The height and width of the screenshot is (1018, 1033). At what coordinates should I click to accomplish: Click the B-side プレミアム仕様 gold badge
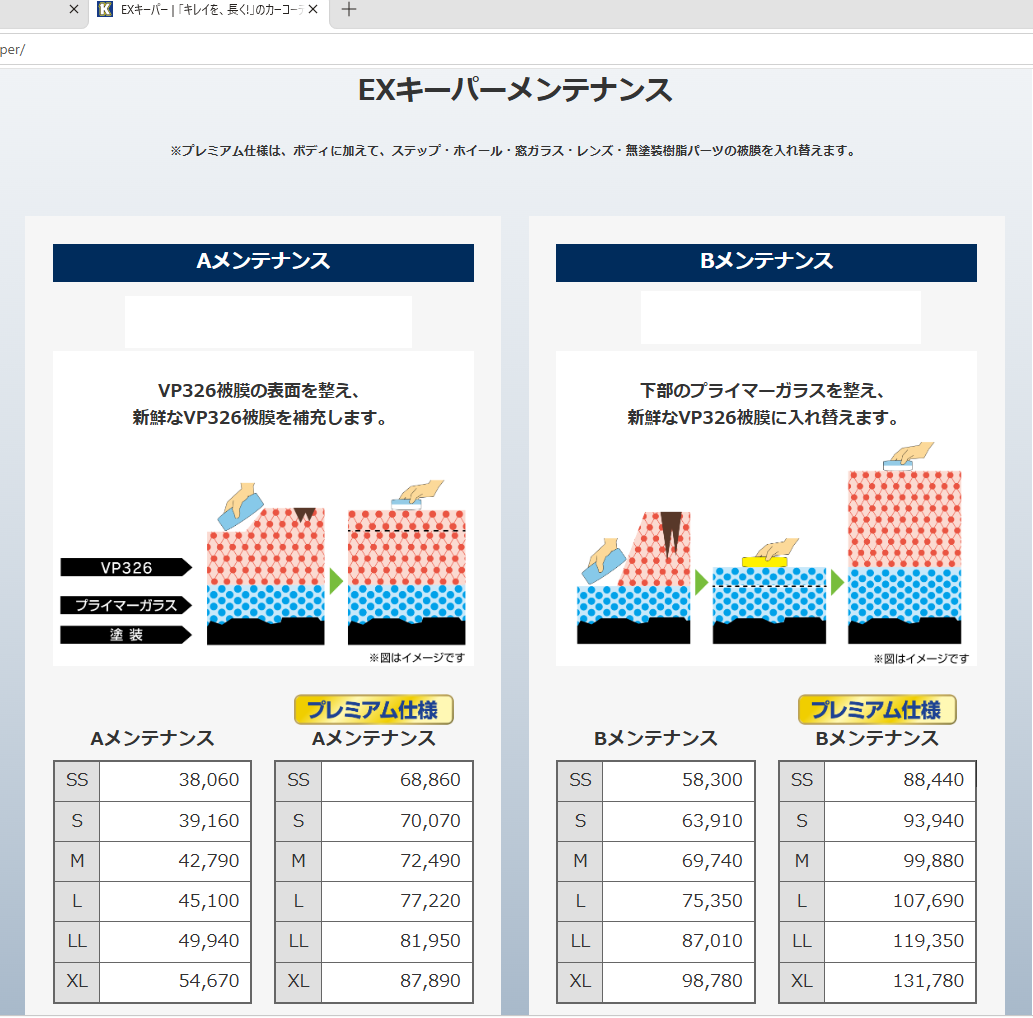pyautogui.click(x=877, y=710)
